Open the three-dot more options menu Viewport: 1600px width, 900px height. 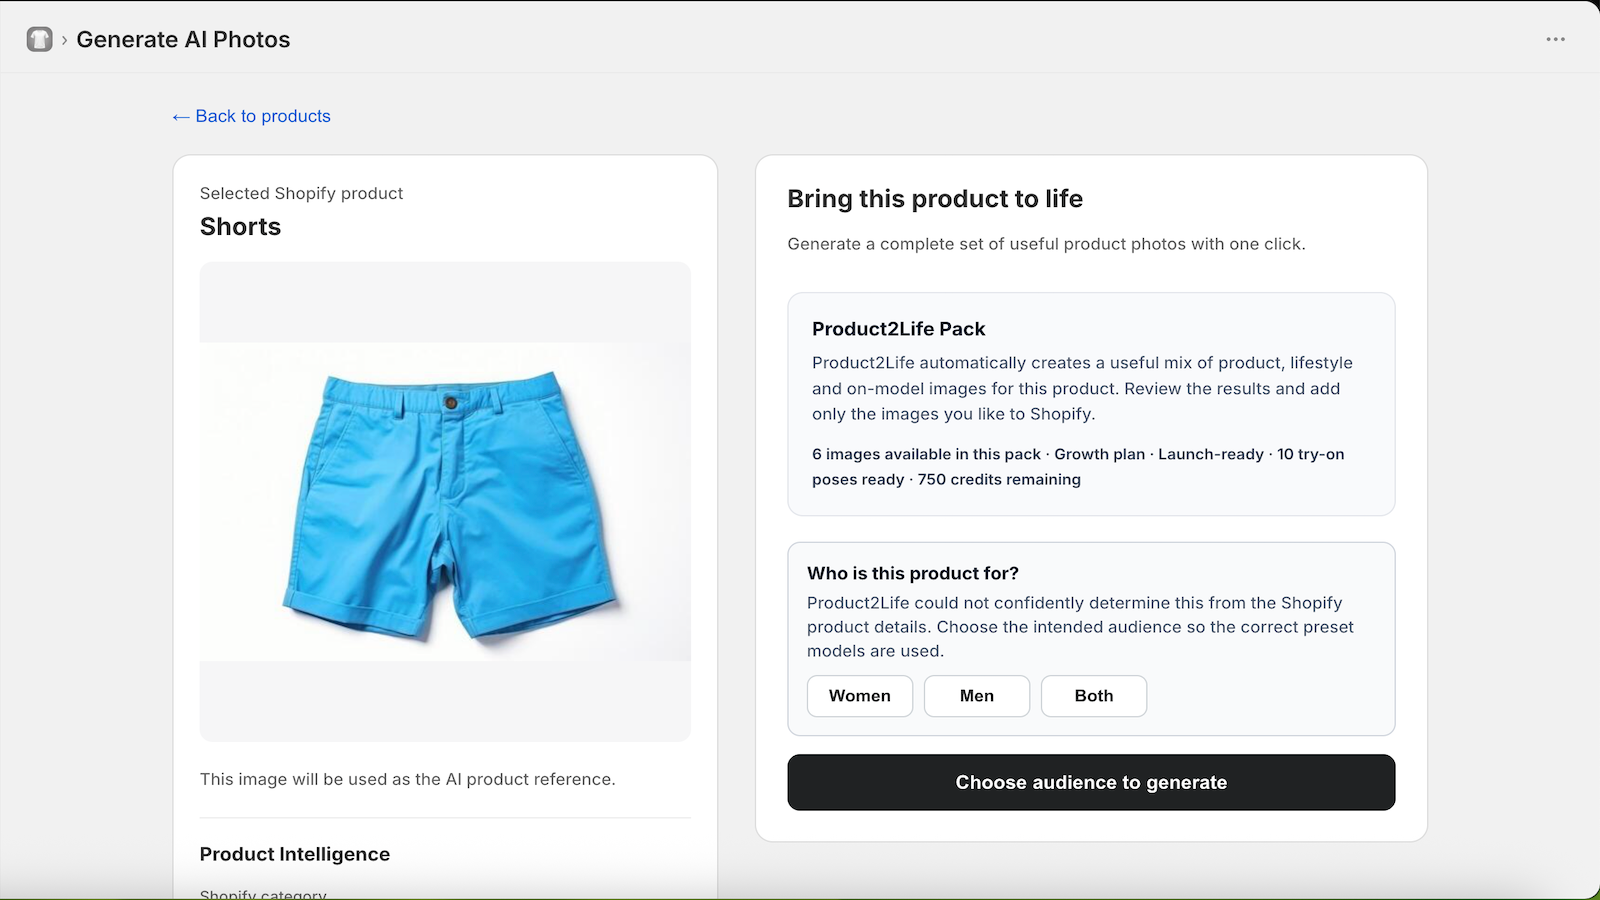[x=1555, y=39]
